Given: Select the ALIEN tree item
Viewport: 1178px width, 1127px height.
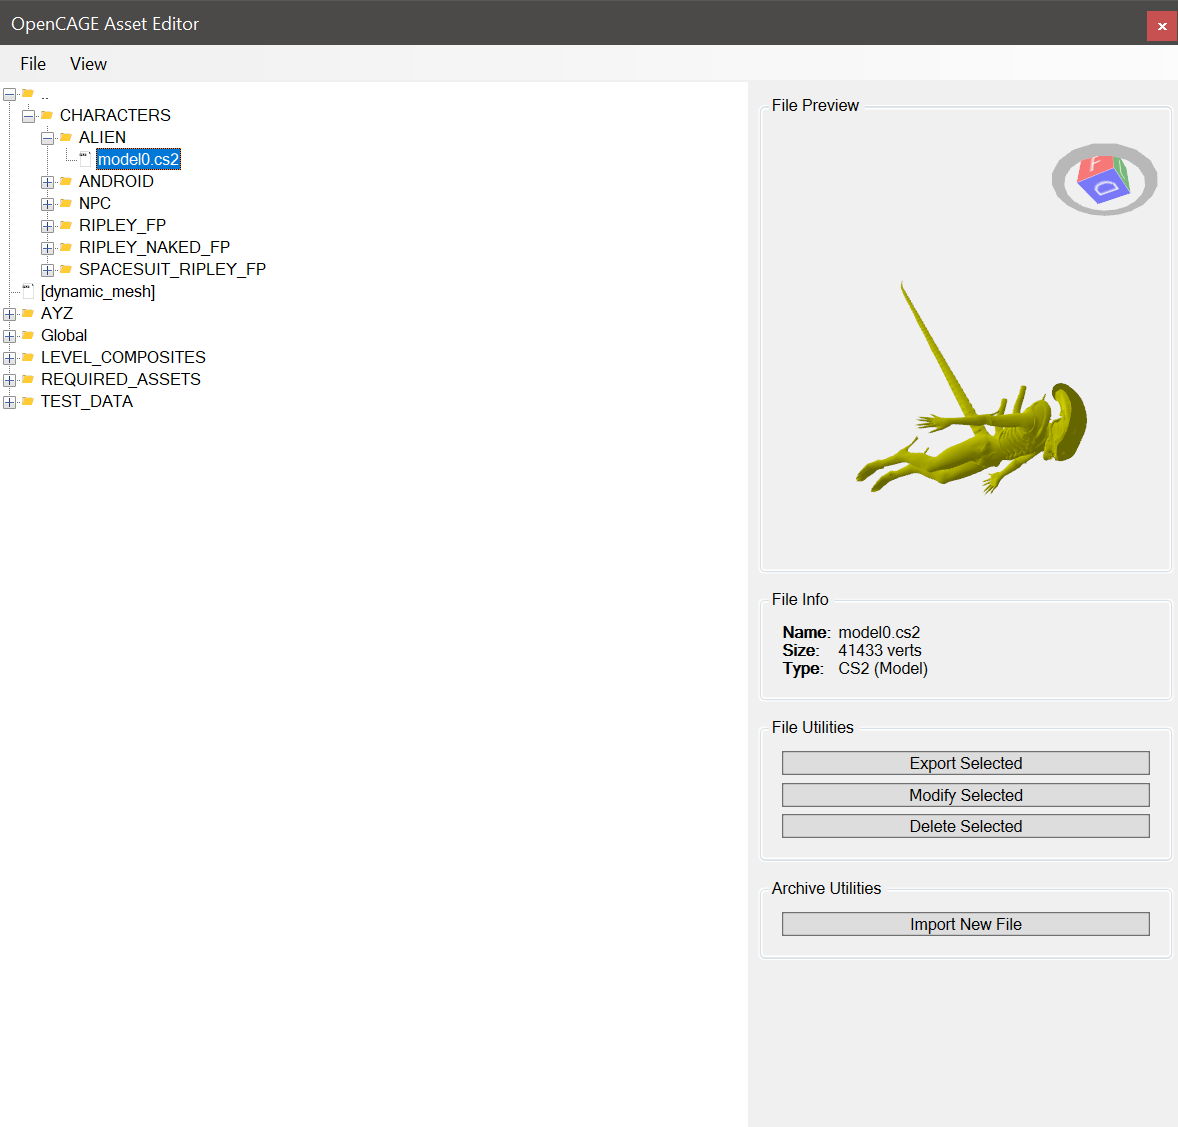Looking at the screenshot, I should point(102,137).
